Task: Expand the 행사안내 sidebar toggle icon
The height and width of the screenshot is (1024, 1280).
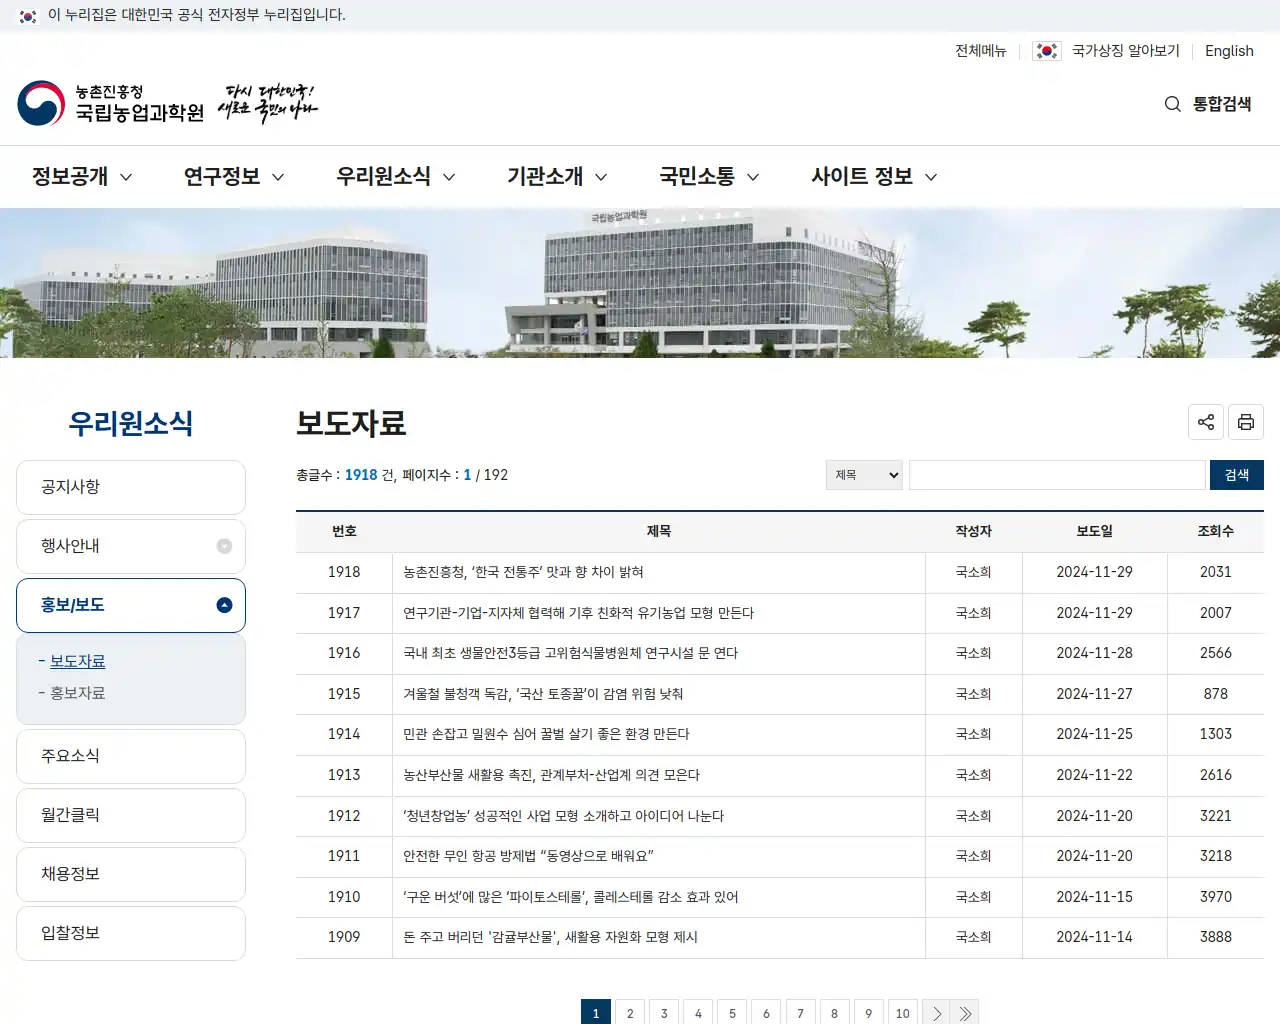Action: click(224, 546)
